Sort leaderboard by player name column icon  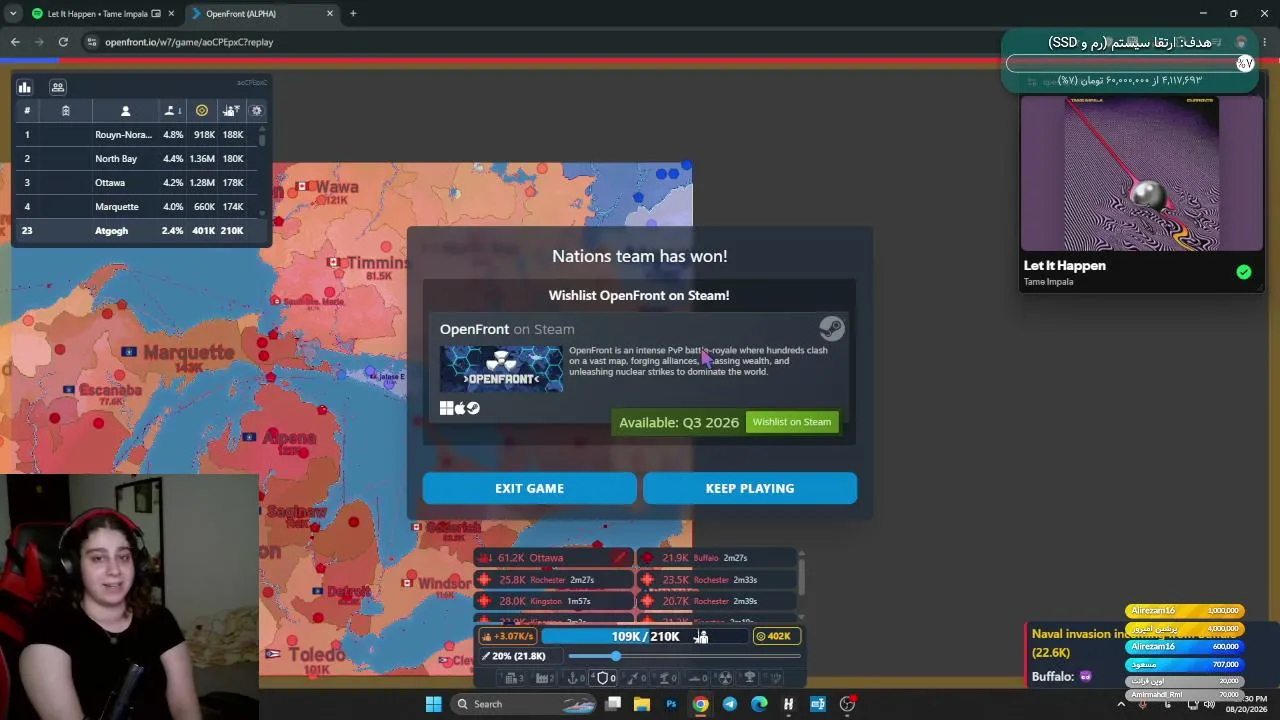[x=125, y=111]
